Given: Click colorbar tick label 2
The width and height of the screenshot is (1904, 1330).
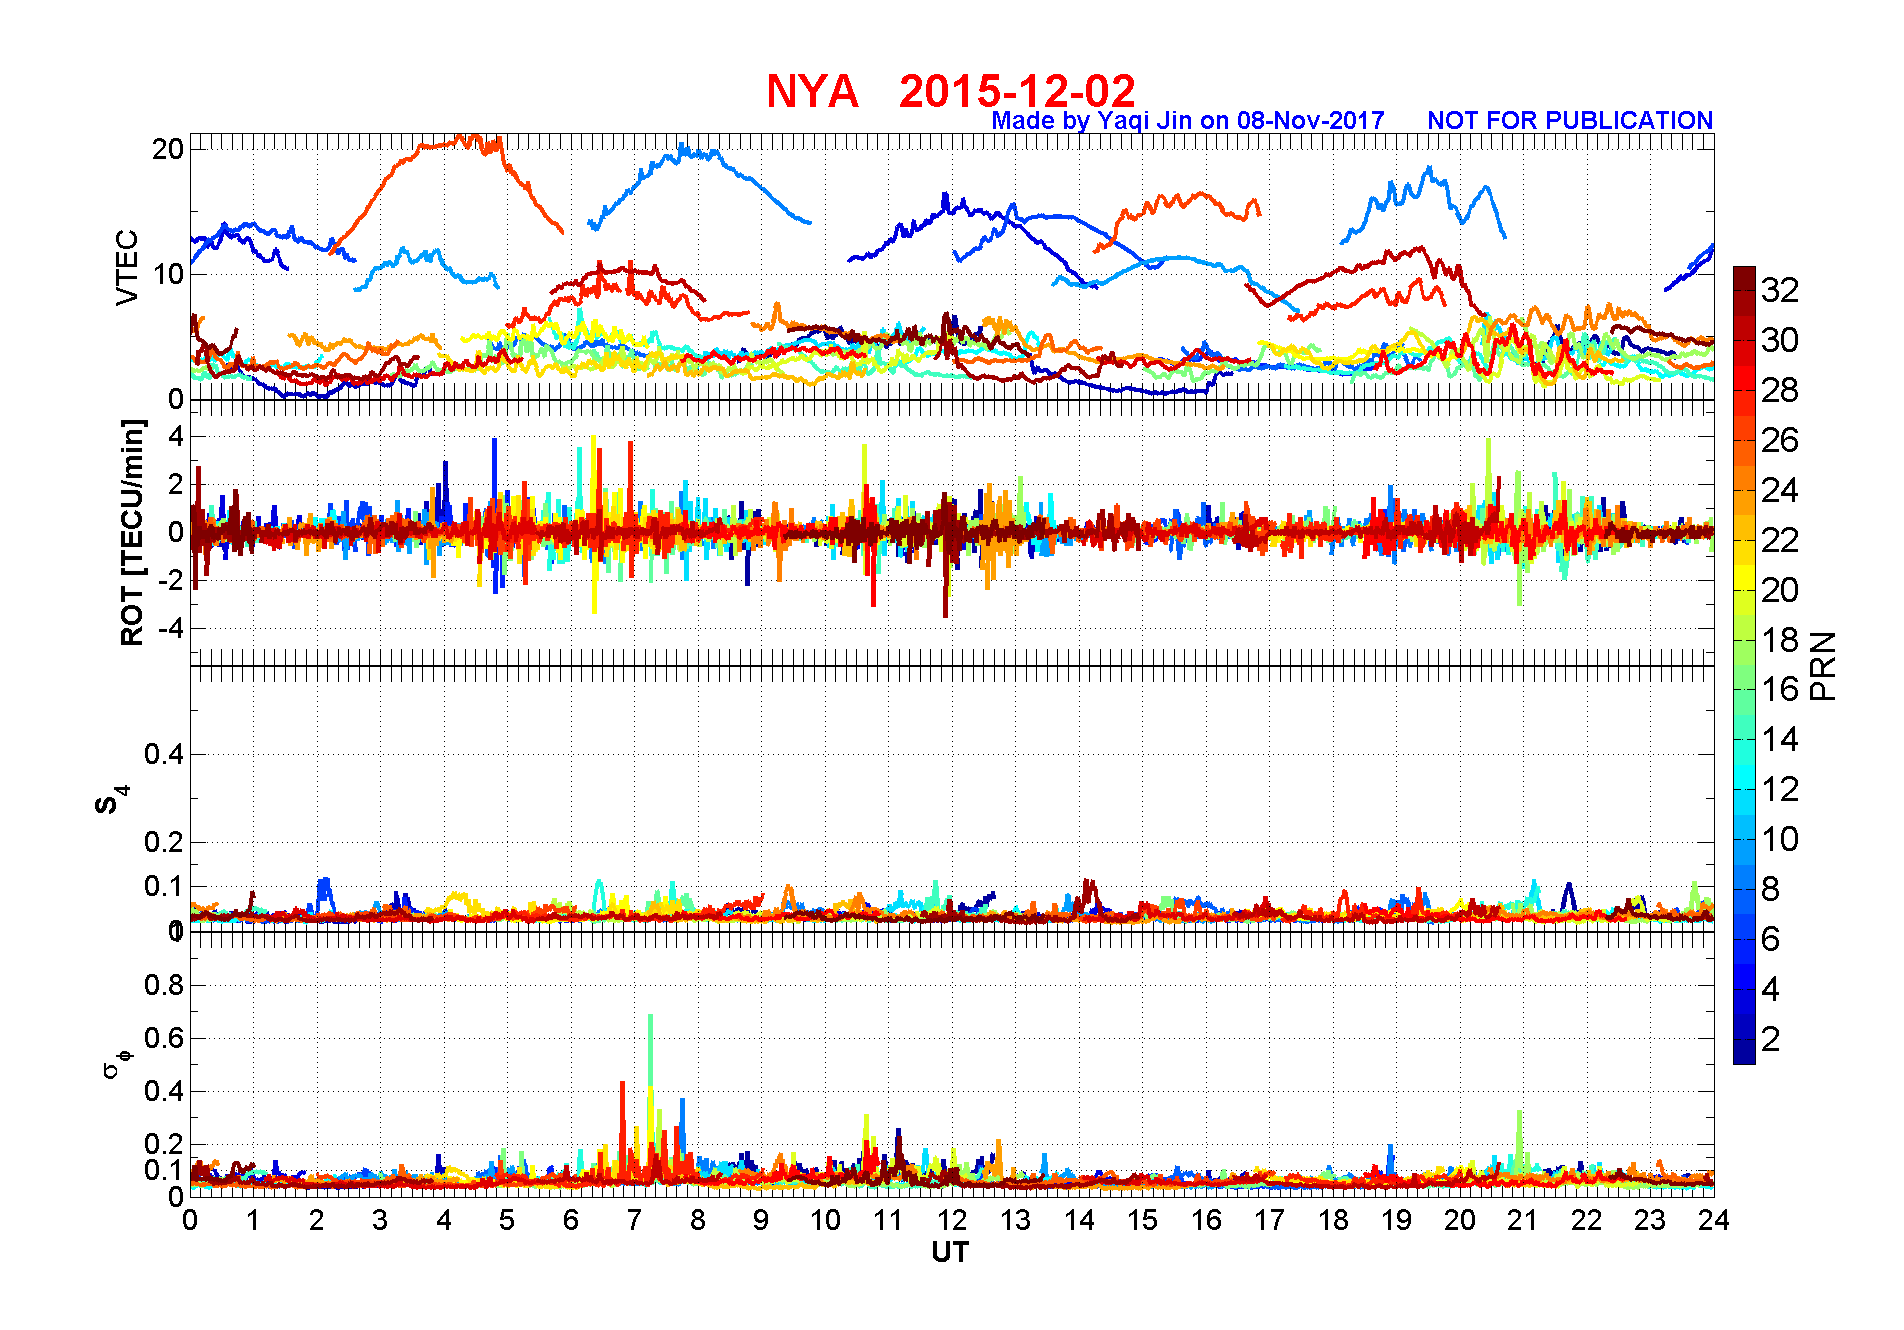Looking at the screenshot, I should pos(1771,1039).
